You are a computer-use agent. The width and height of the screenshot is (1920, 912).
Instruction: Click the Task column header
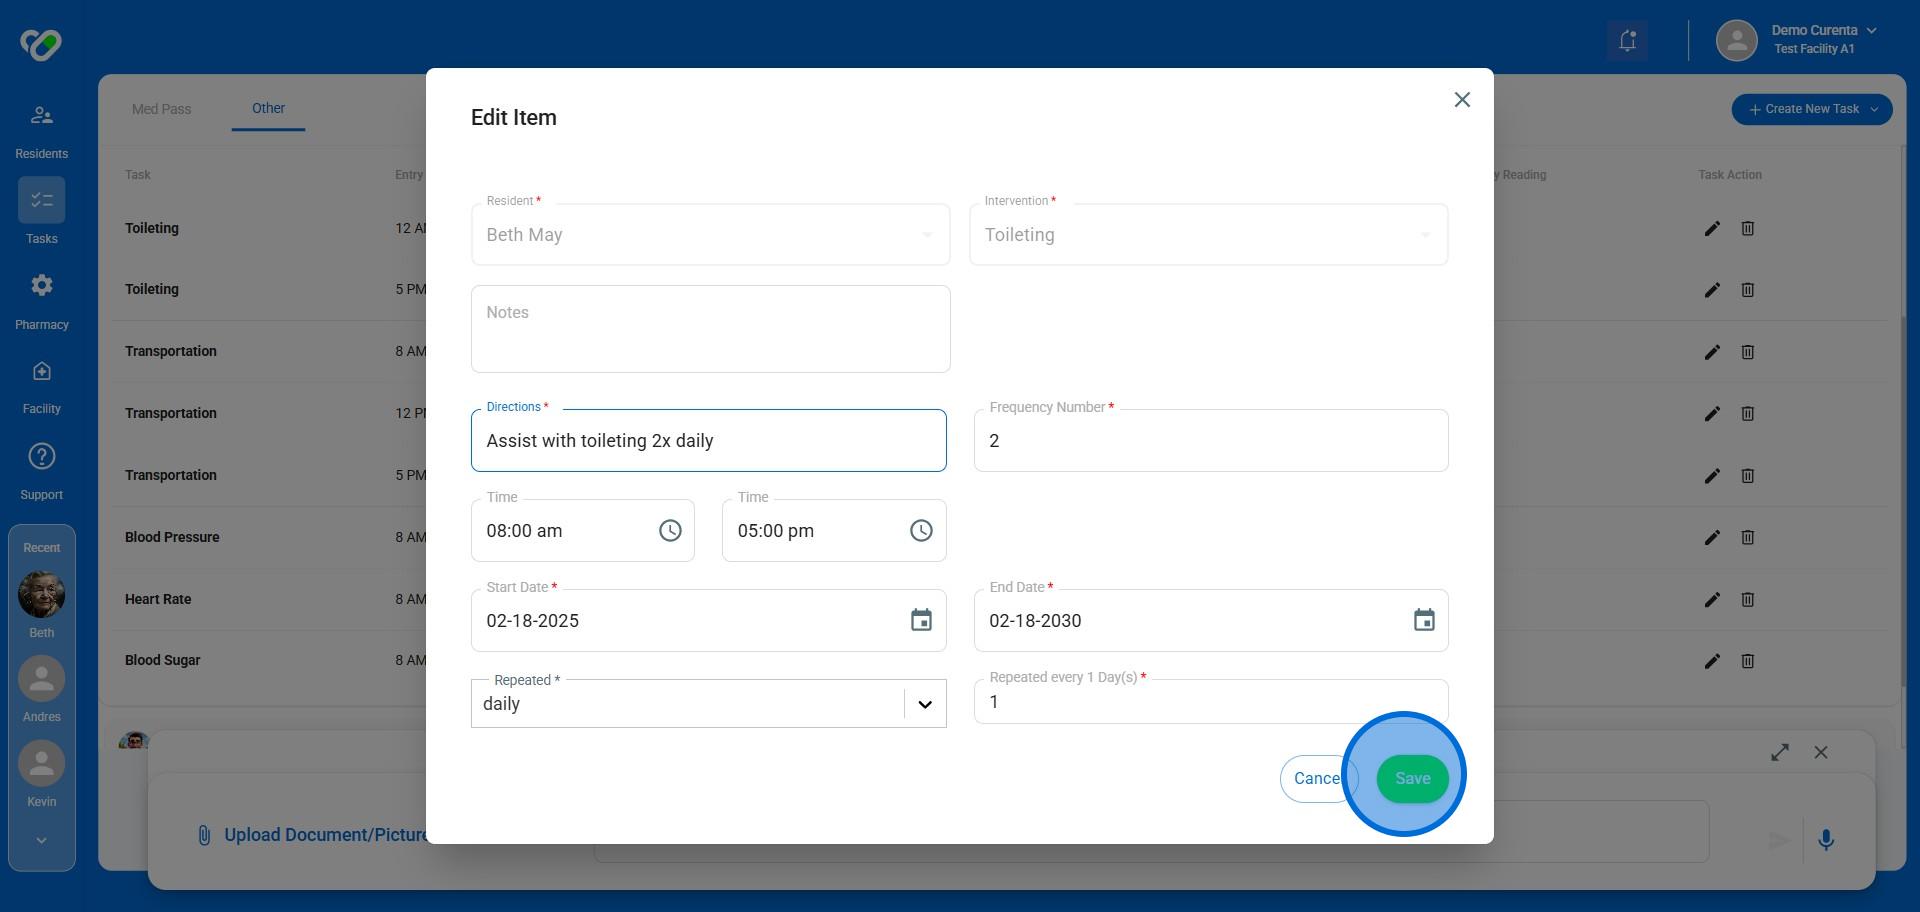(x=138, y=175)
